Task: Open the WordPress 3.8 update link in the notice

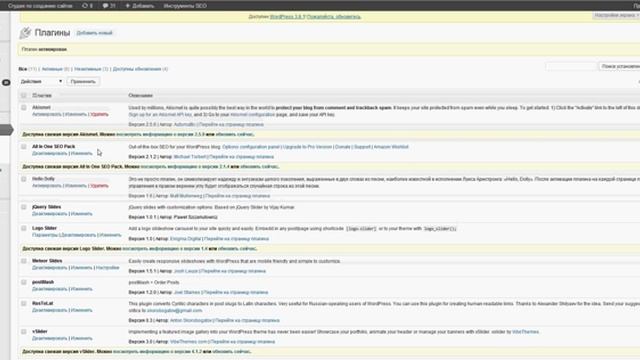Action: 287,17
